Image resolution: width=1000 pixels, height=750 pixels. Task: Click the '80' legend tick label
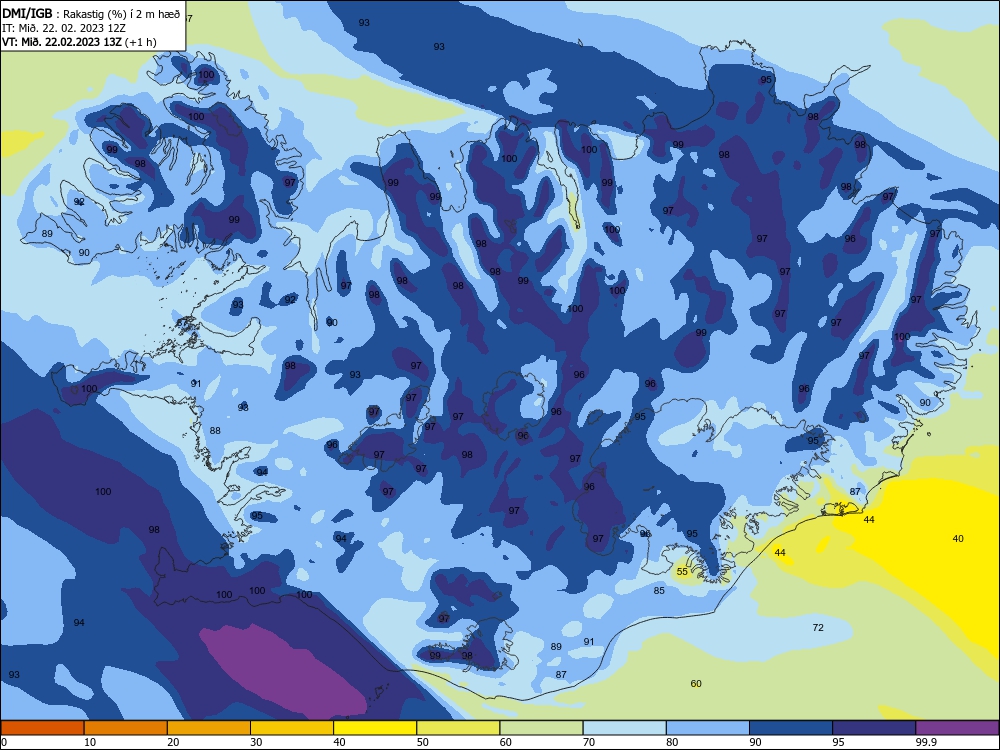tap(672, 742)
